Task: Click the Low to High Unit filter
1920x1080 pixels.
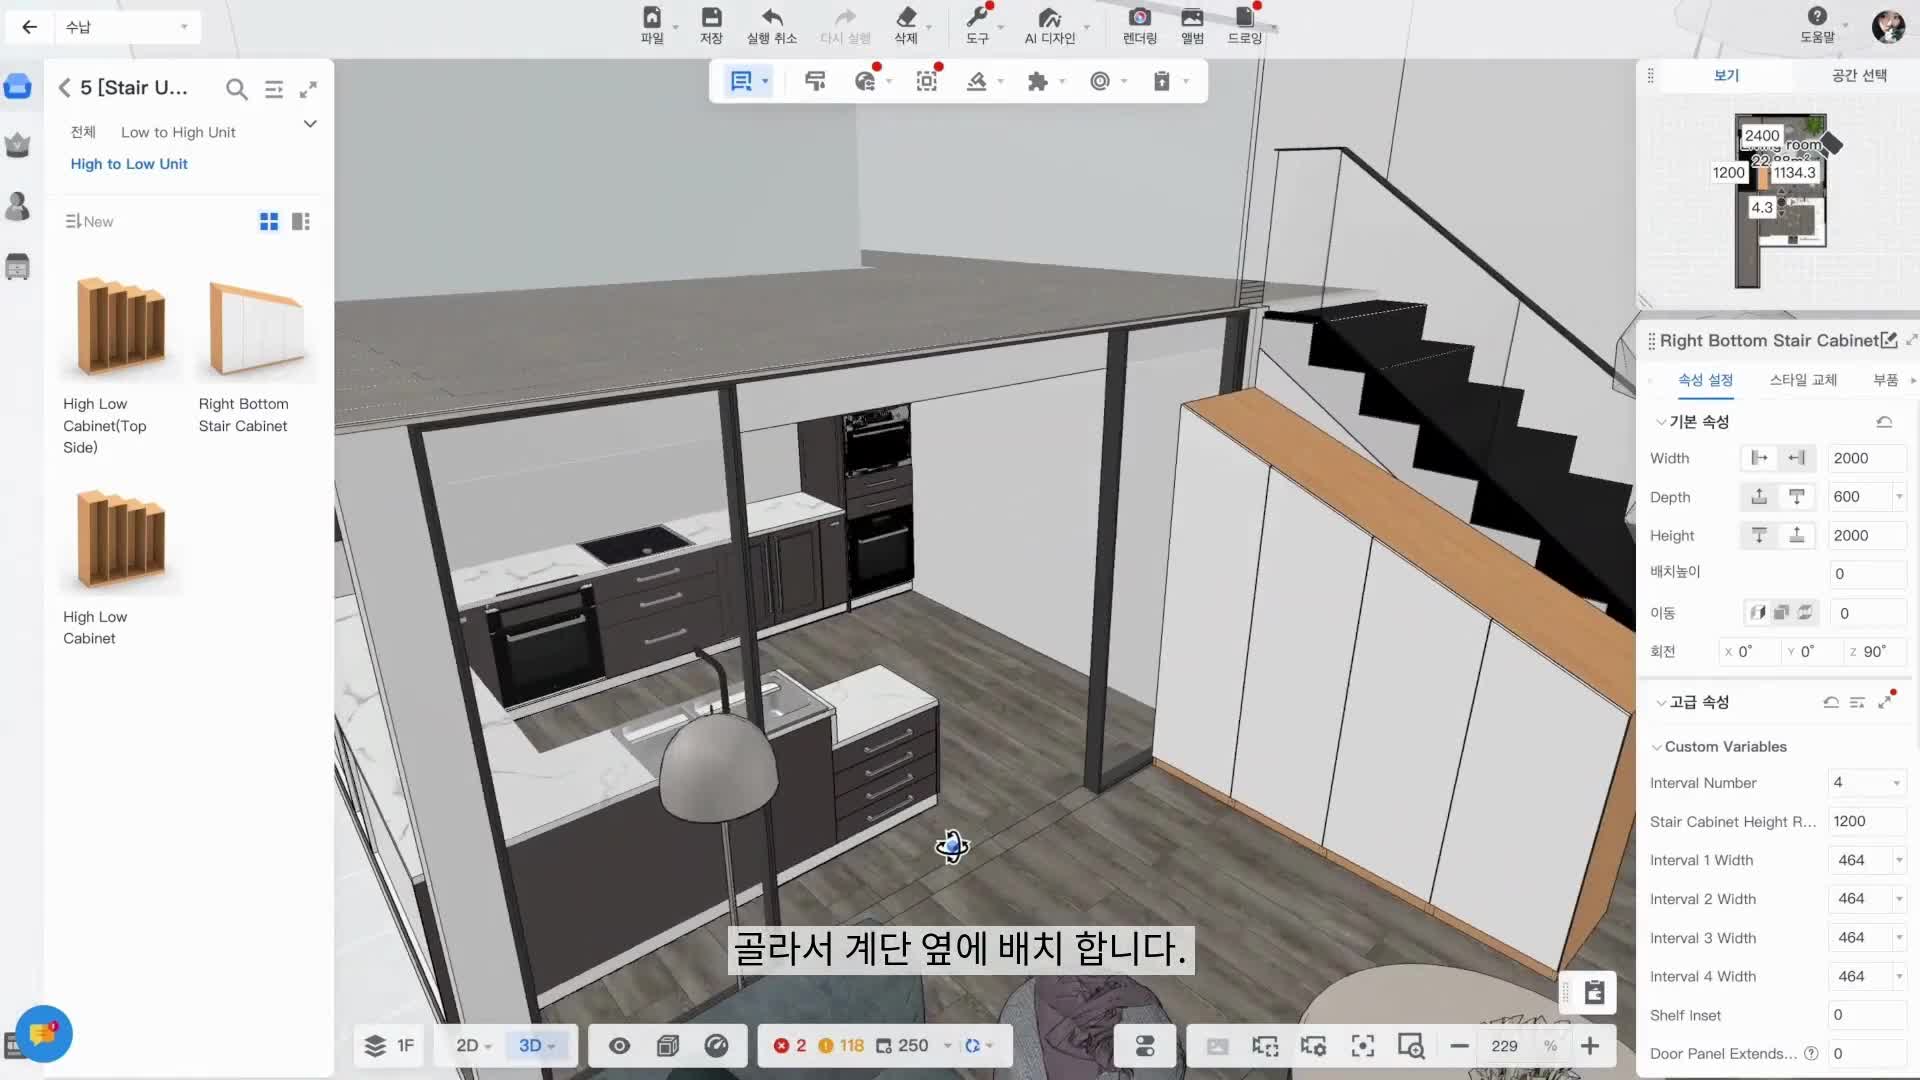Action: (x=178, y=132)
